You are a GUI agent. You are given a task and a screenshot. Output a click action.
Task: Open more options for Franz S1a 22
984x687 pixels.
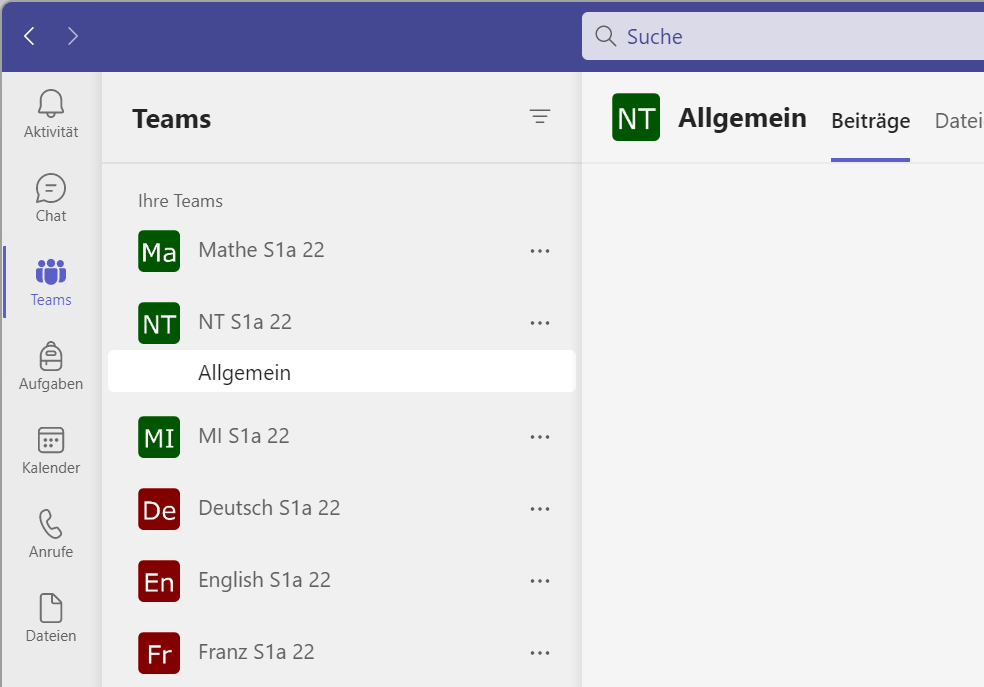[540, 653]
